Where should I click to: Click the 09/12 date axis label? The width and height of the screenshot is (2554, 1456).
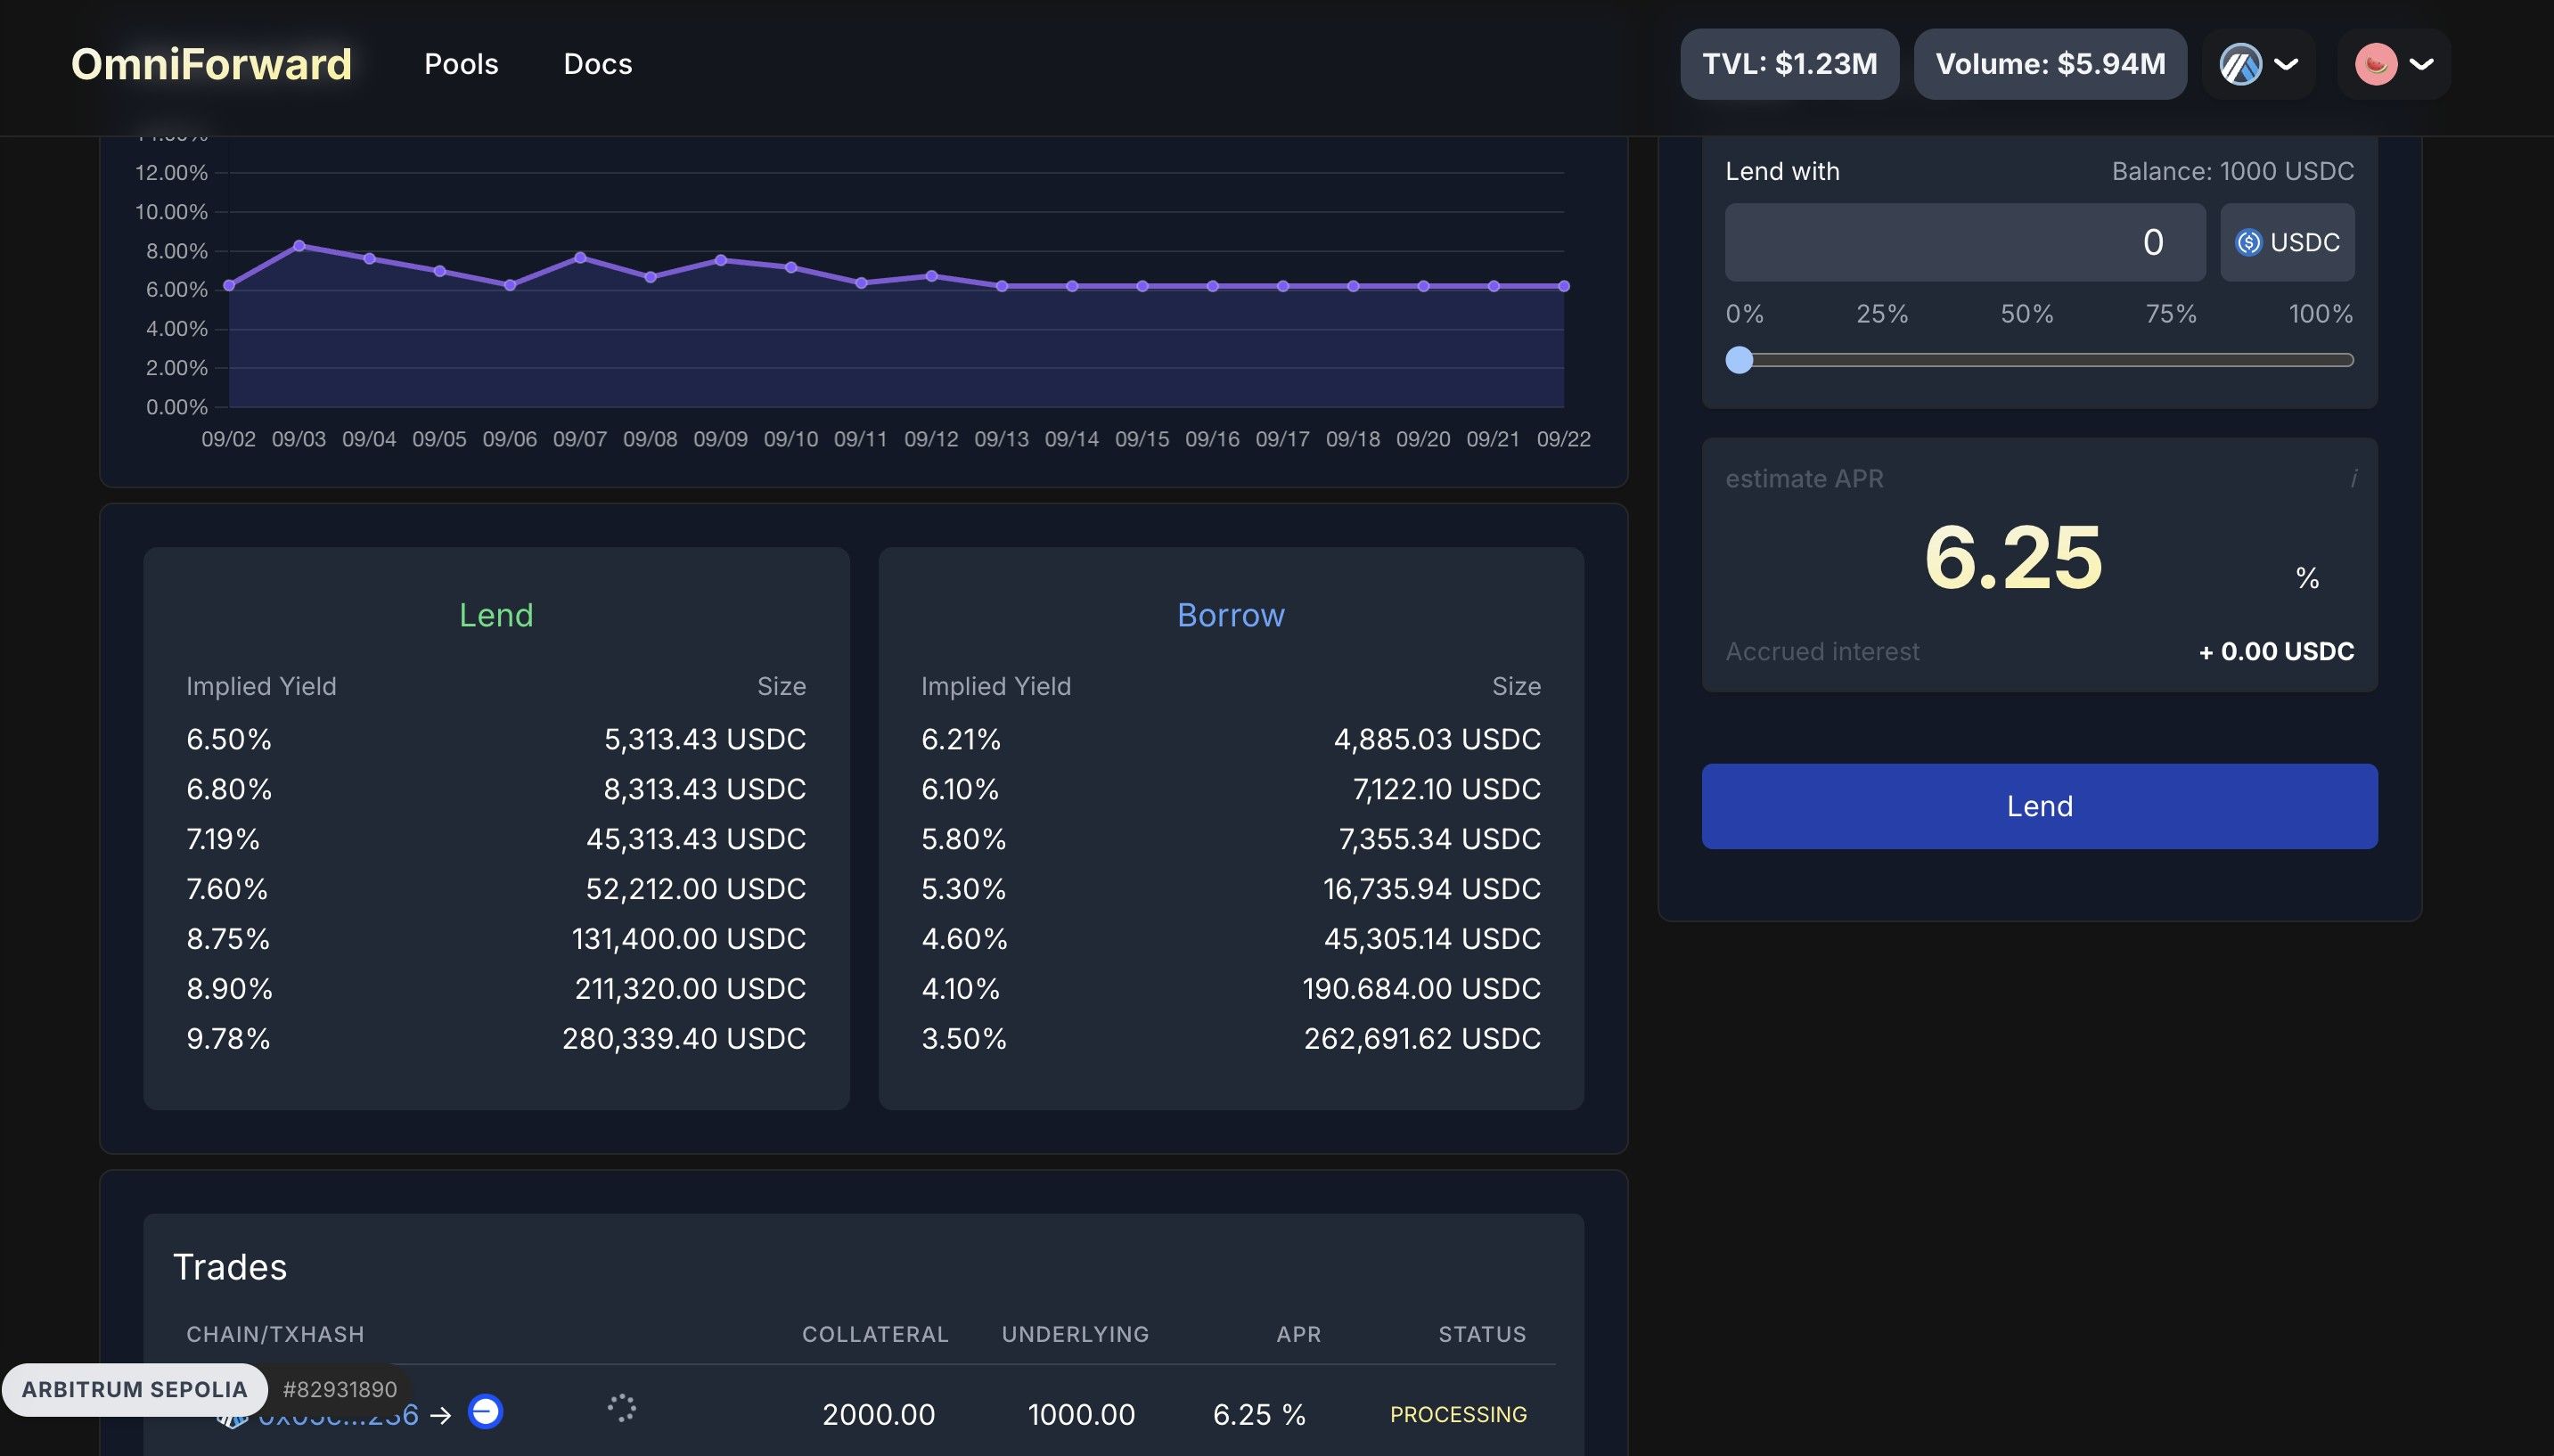(x=931, y=439)
